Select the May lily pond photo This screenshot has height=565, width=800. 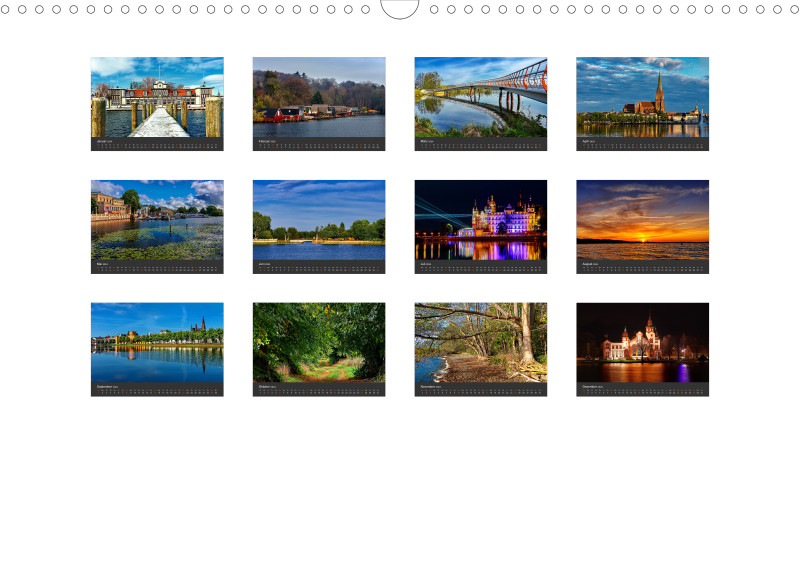click(157, 220)
